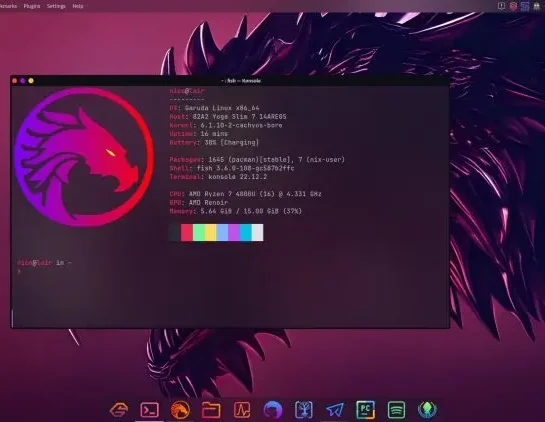Click the Konsole window title bar text
The height and width of the screenshot is (422, 545).
[x=241, y=81]
